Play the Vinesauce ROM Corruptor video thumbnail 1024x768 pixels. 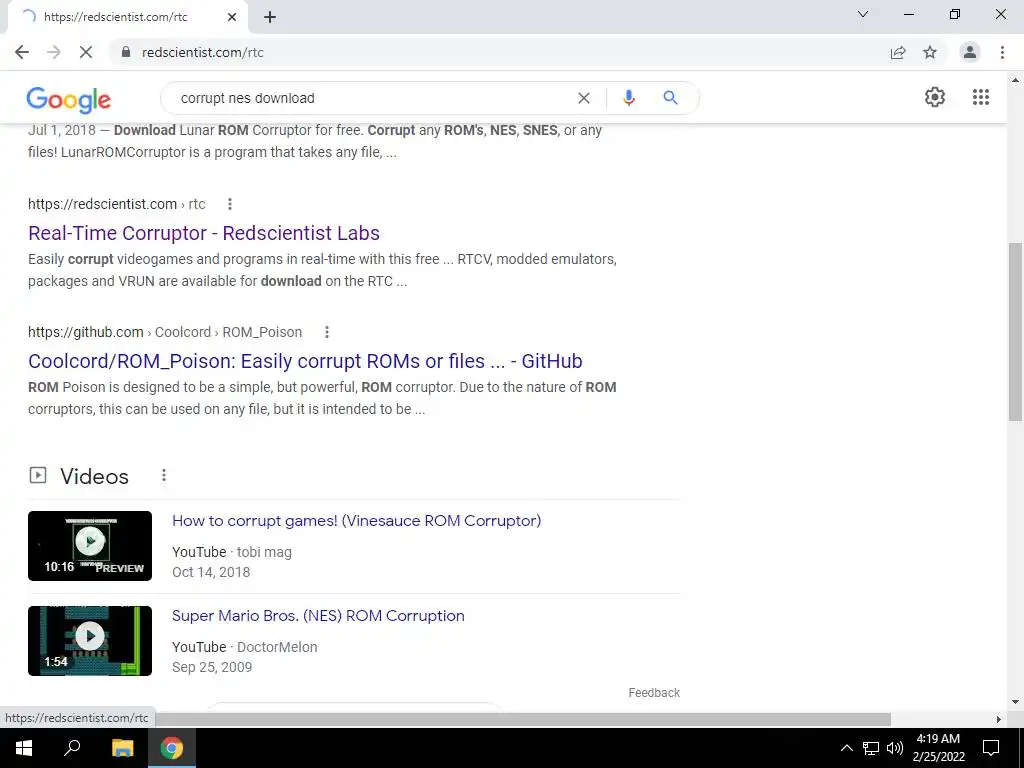pos(90,546)
